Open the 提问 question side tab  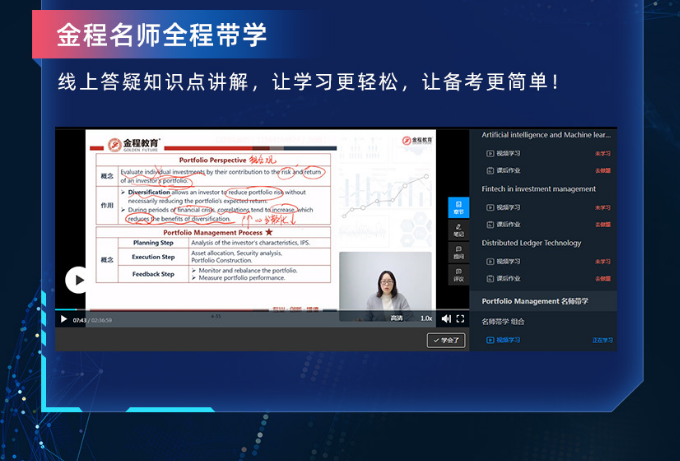click(x=458, y=252)
